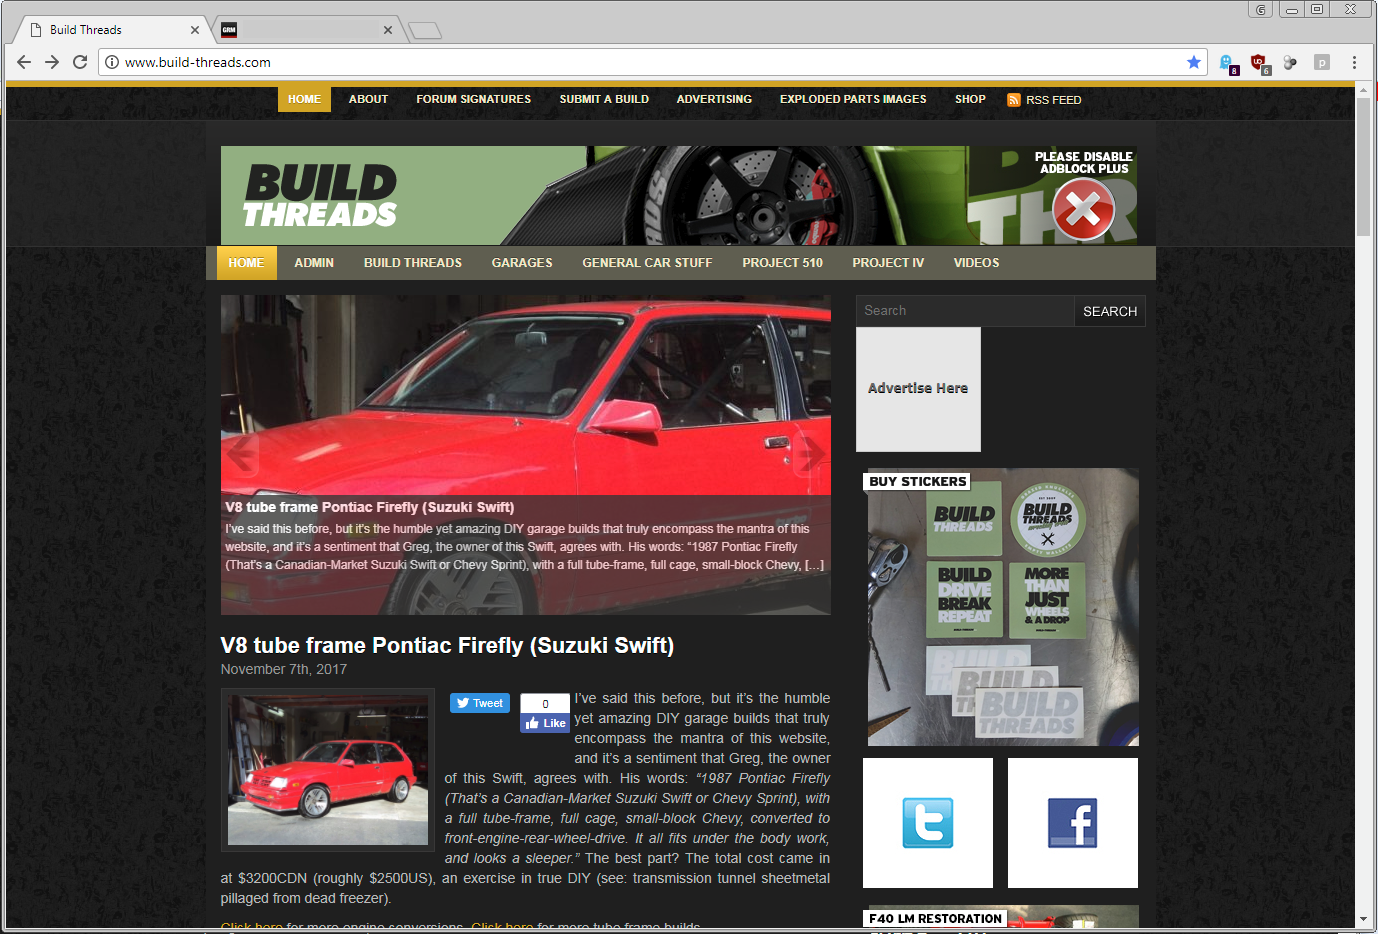Click the Build Threads logo
The width and height of the screenshot is (1378, 934).
(320, 196)
